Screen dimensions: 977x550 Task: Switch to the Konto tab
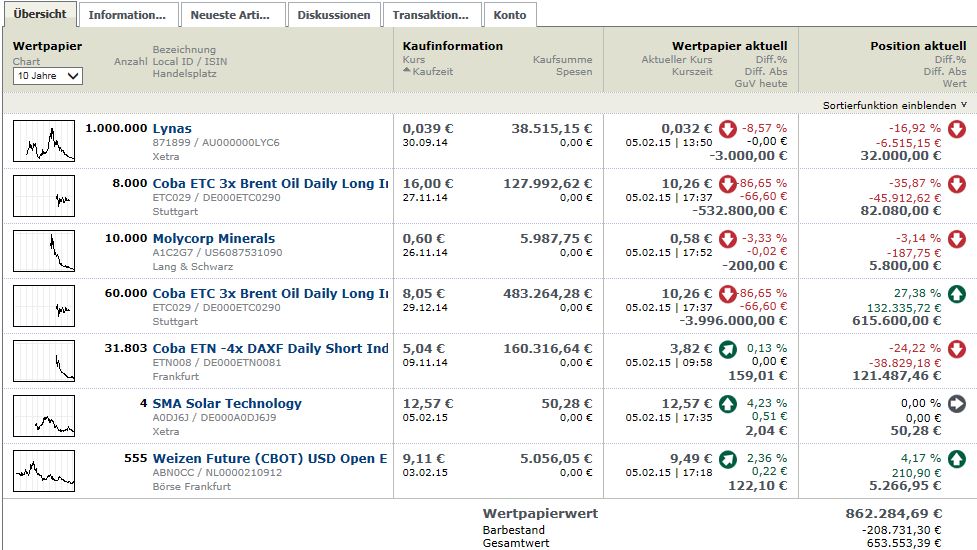point(510,15)
